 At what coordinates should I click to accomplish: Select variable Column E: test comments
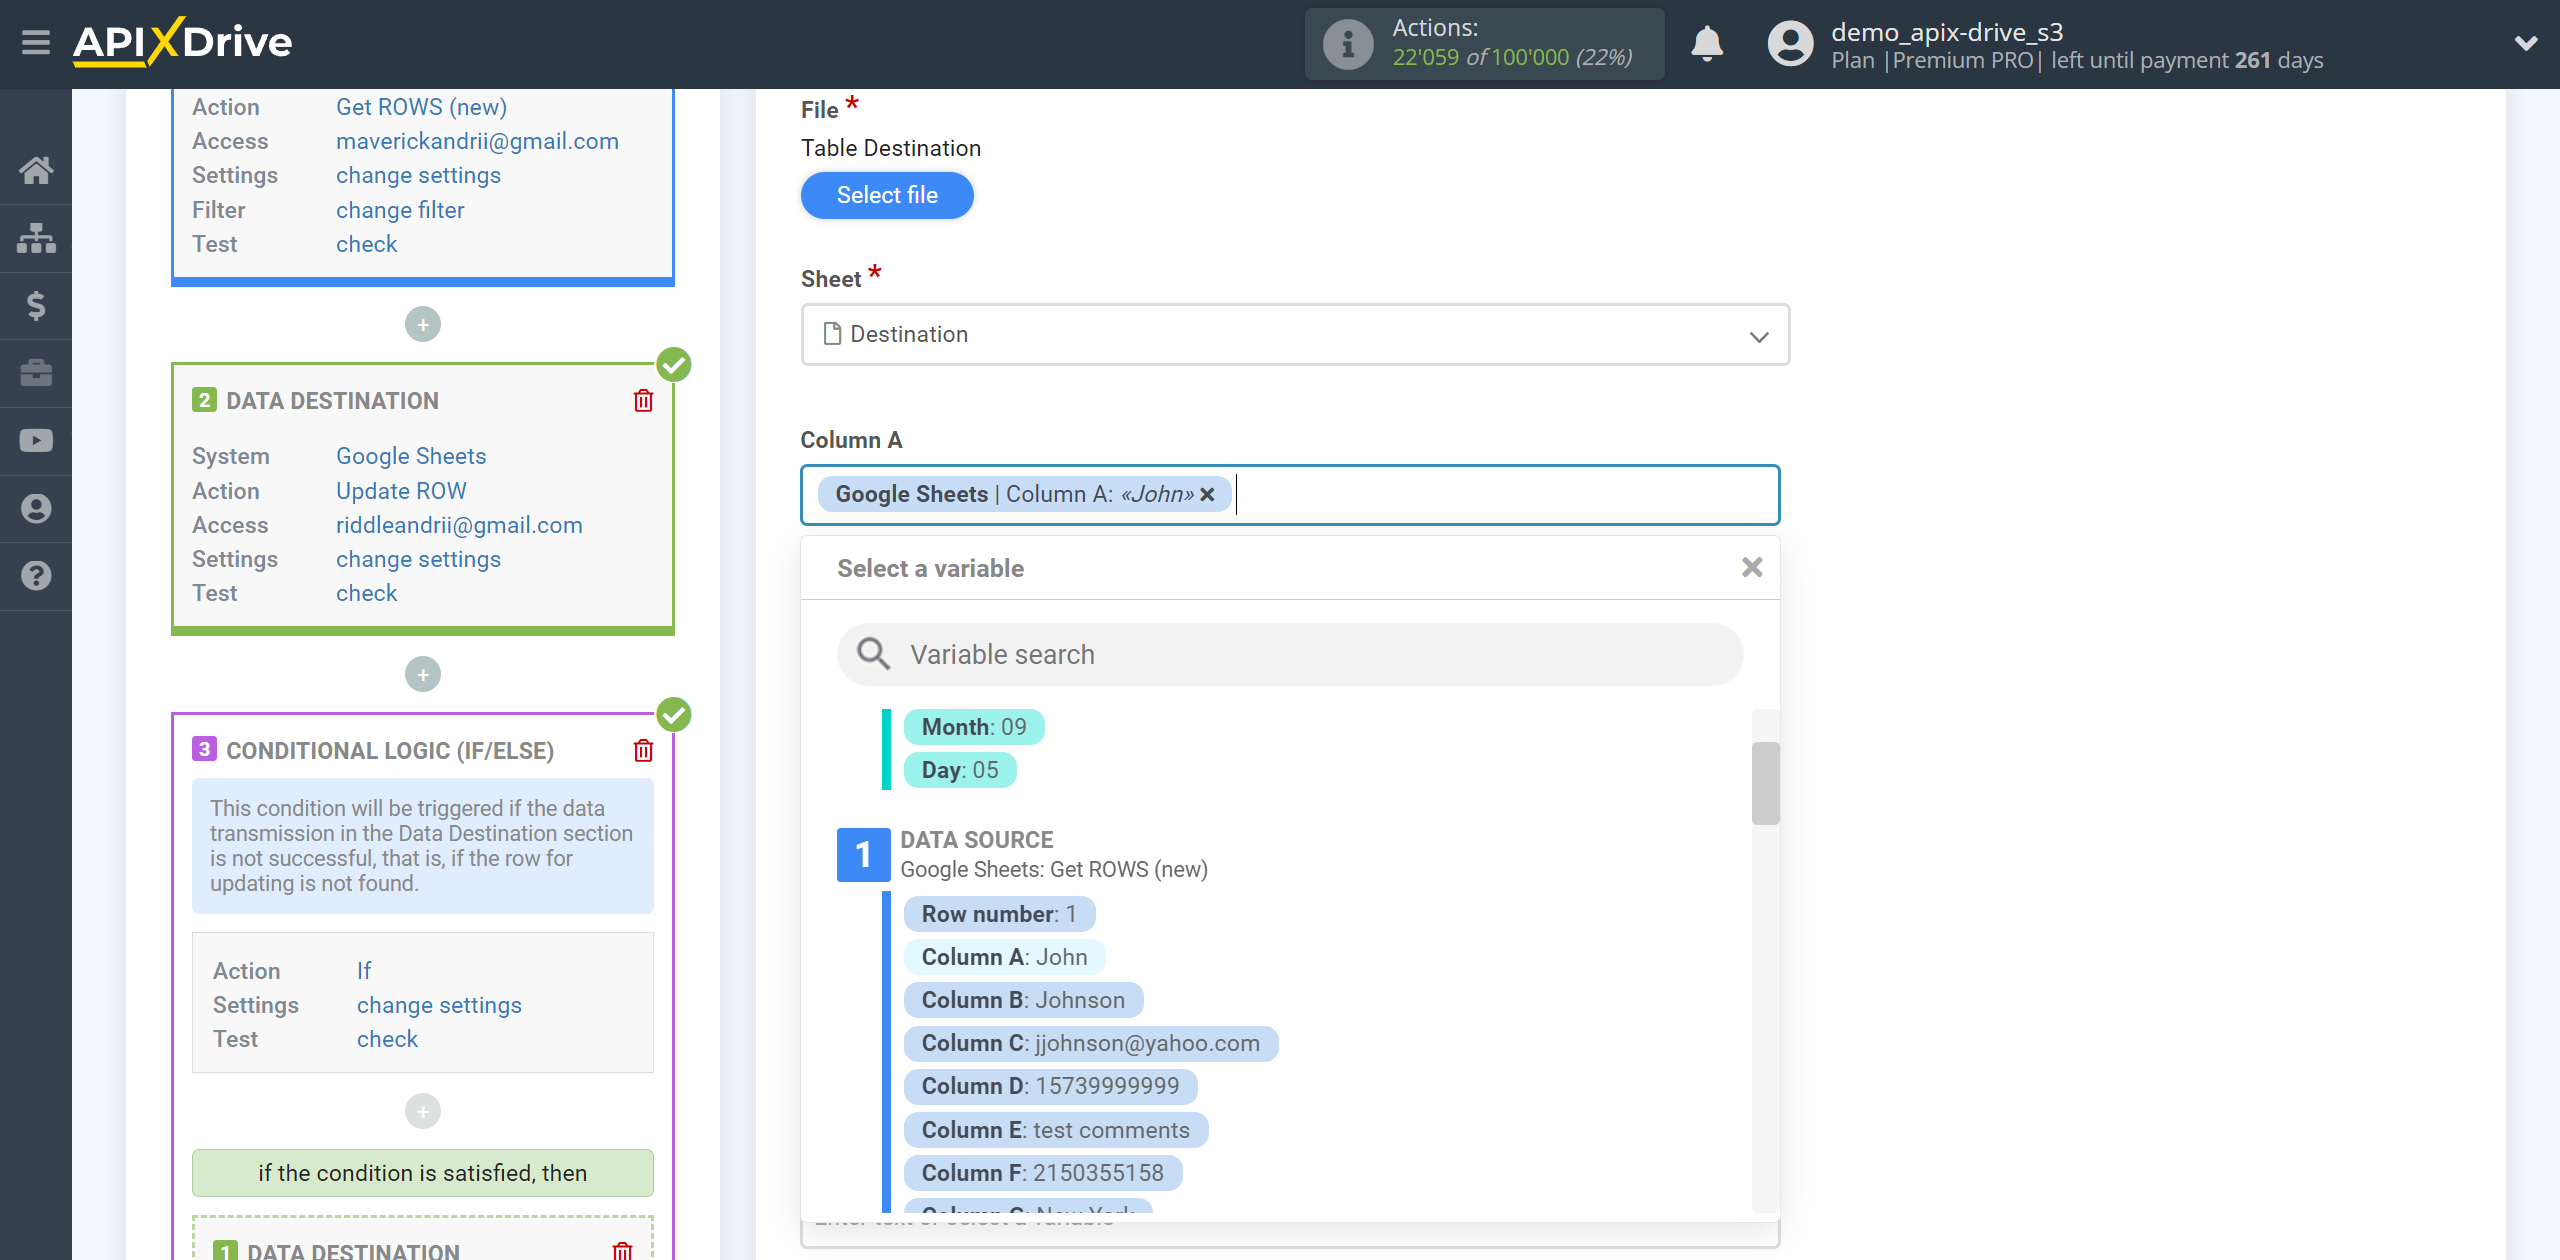pyautogui.click(x=1056, y=1130)
